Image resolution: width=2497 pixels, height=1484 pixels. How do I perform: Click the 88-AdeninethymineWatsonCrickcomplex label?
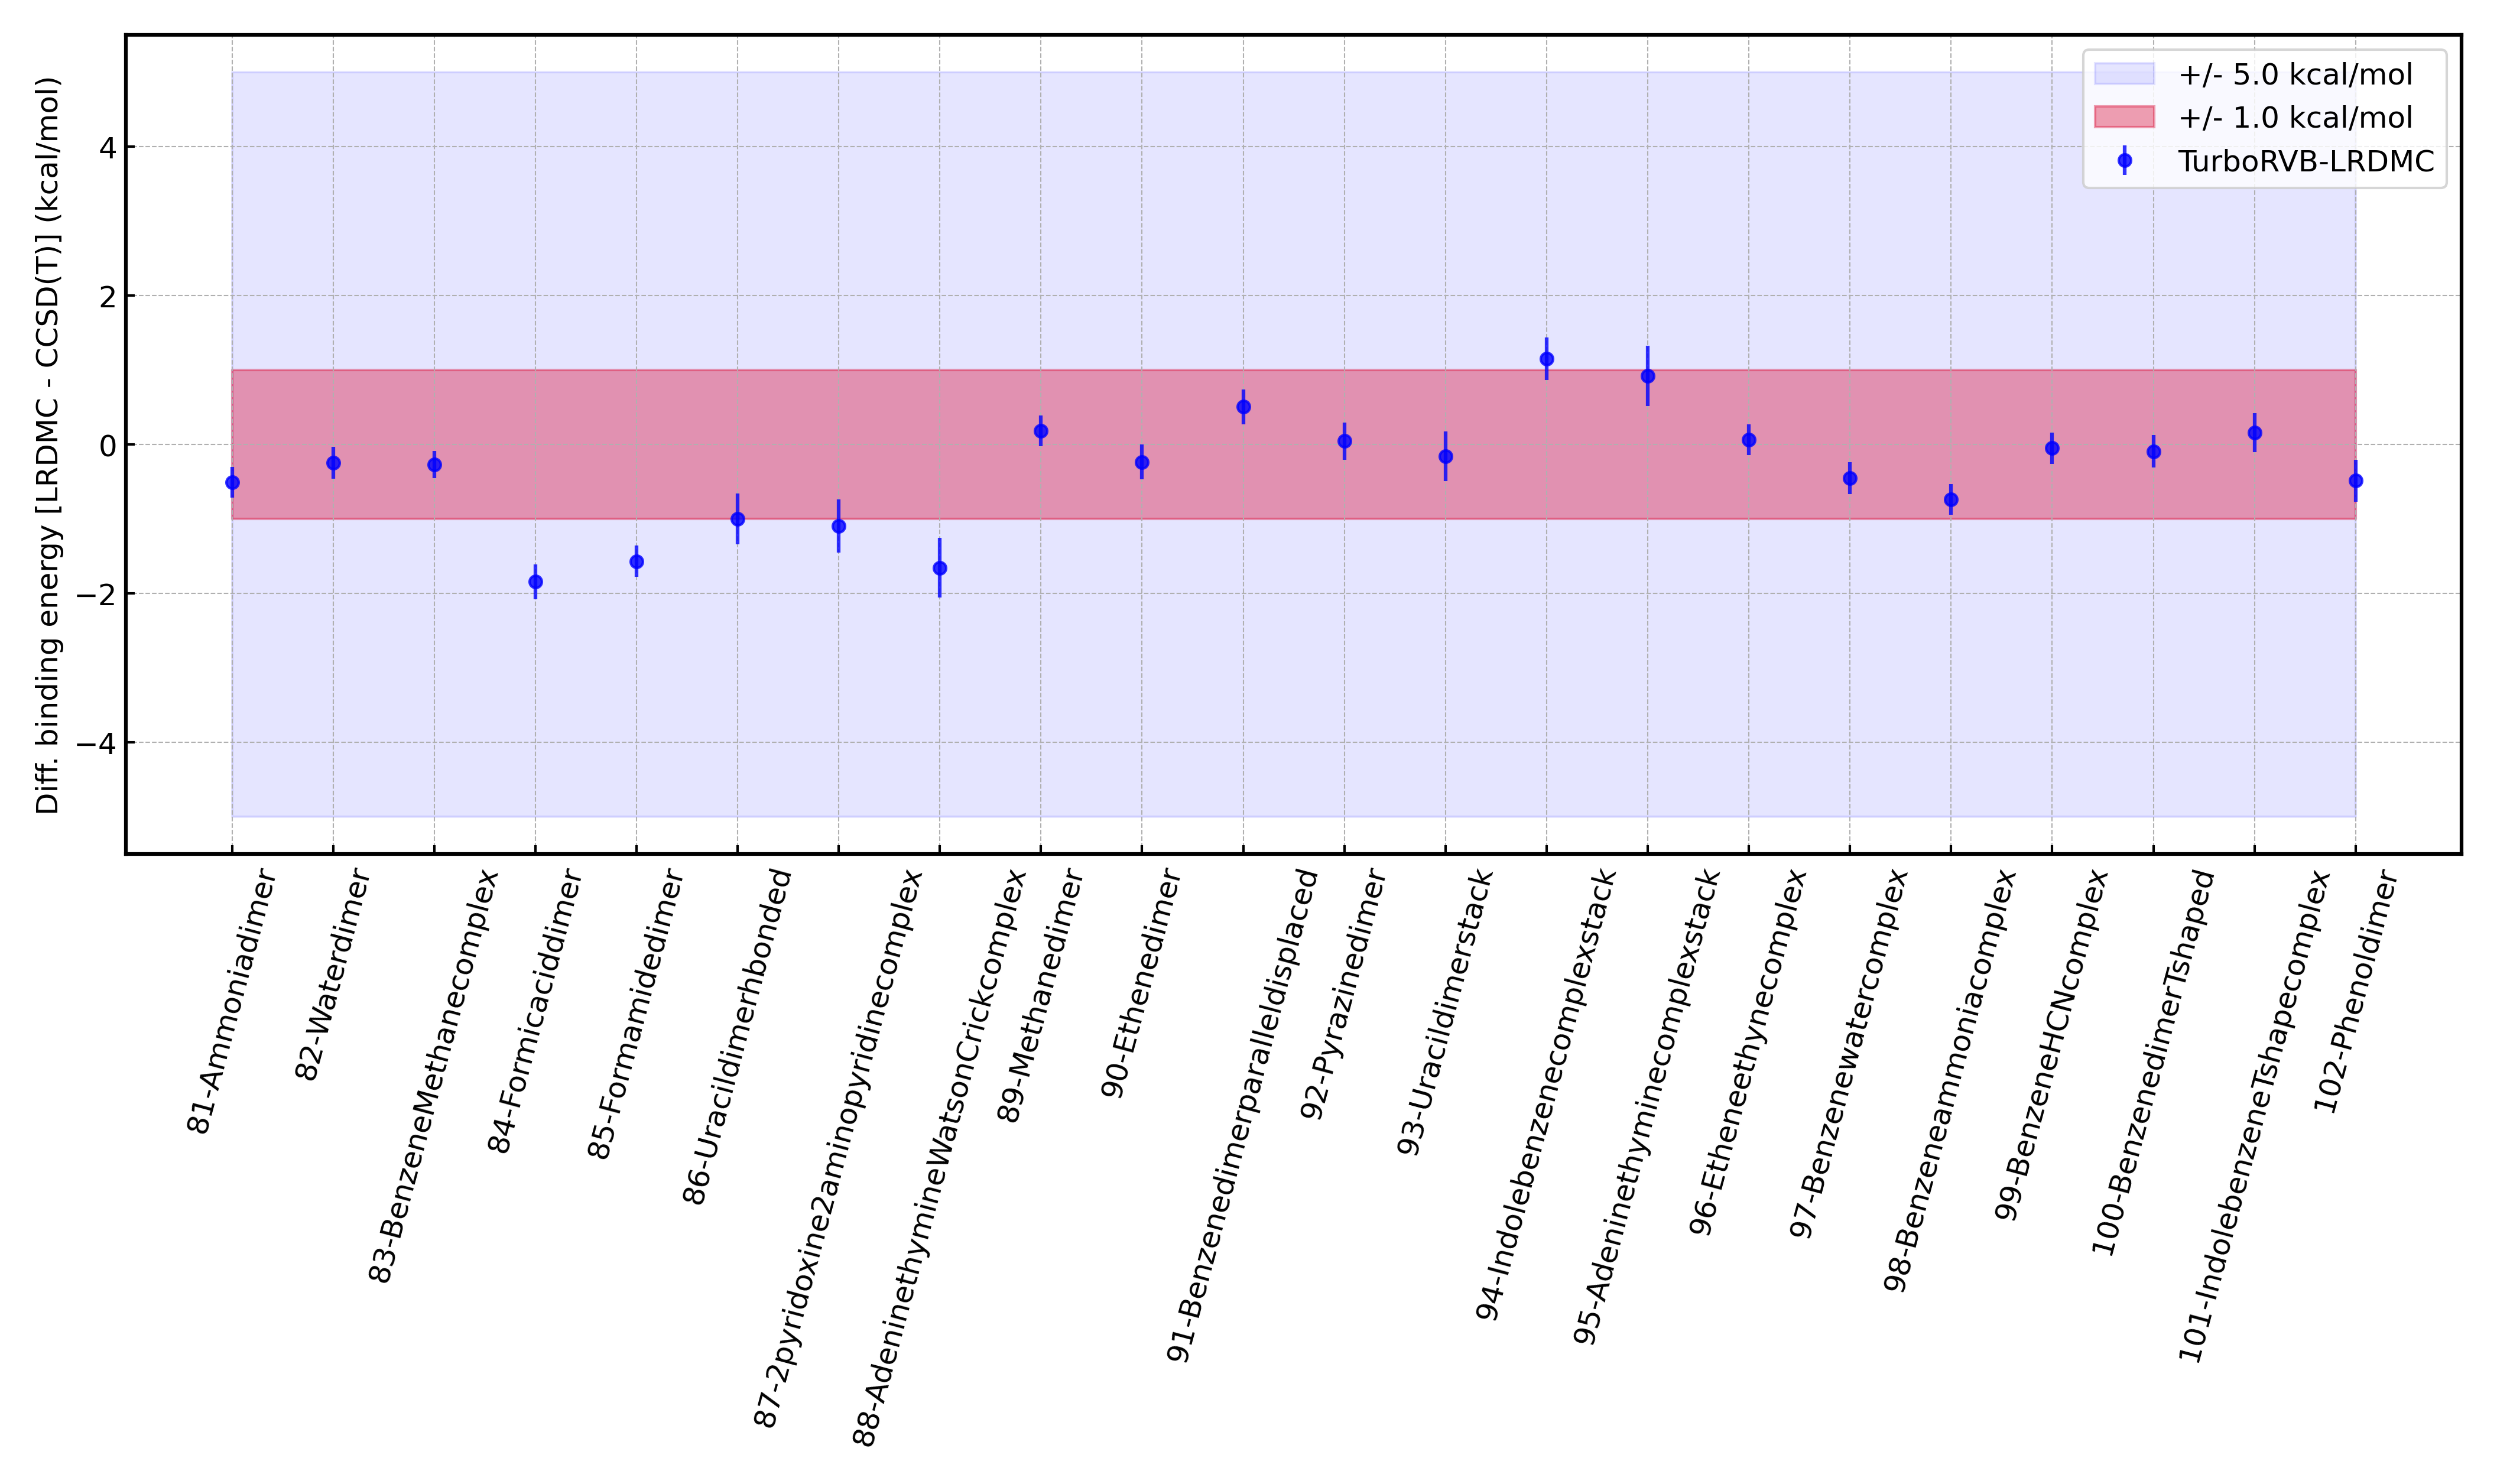click(x=939, y=1158)
